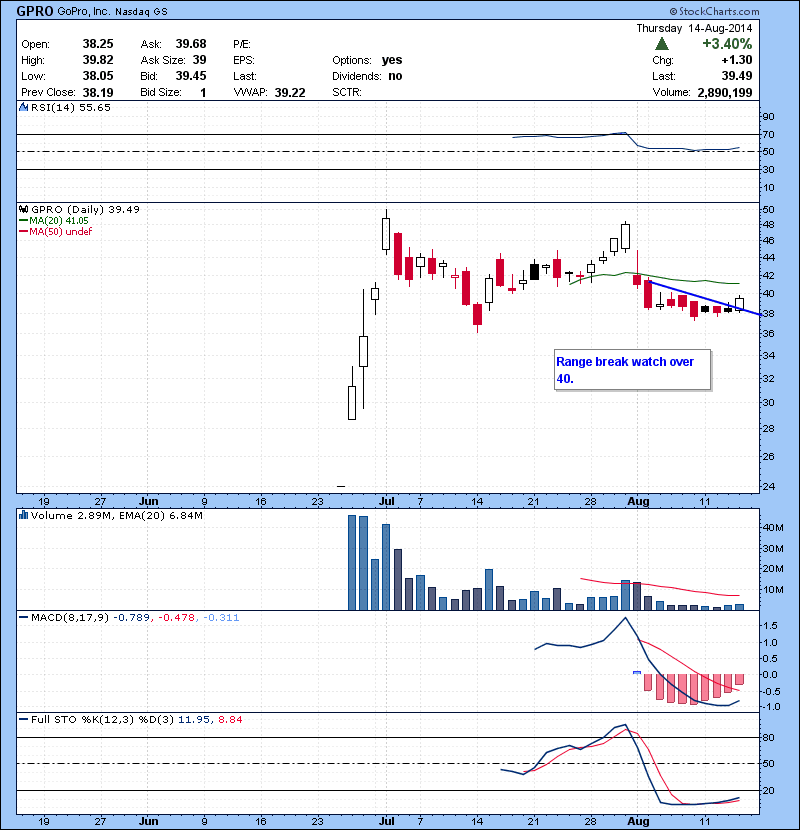The height and width of the screenshot is (830, 800).
Task: Click the GoPro, Inc. company name
Action: (83, 11)
